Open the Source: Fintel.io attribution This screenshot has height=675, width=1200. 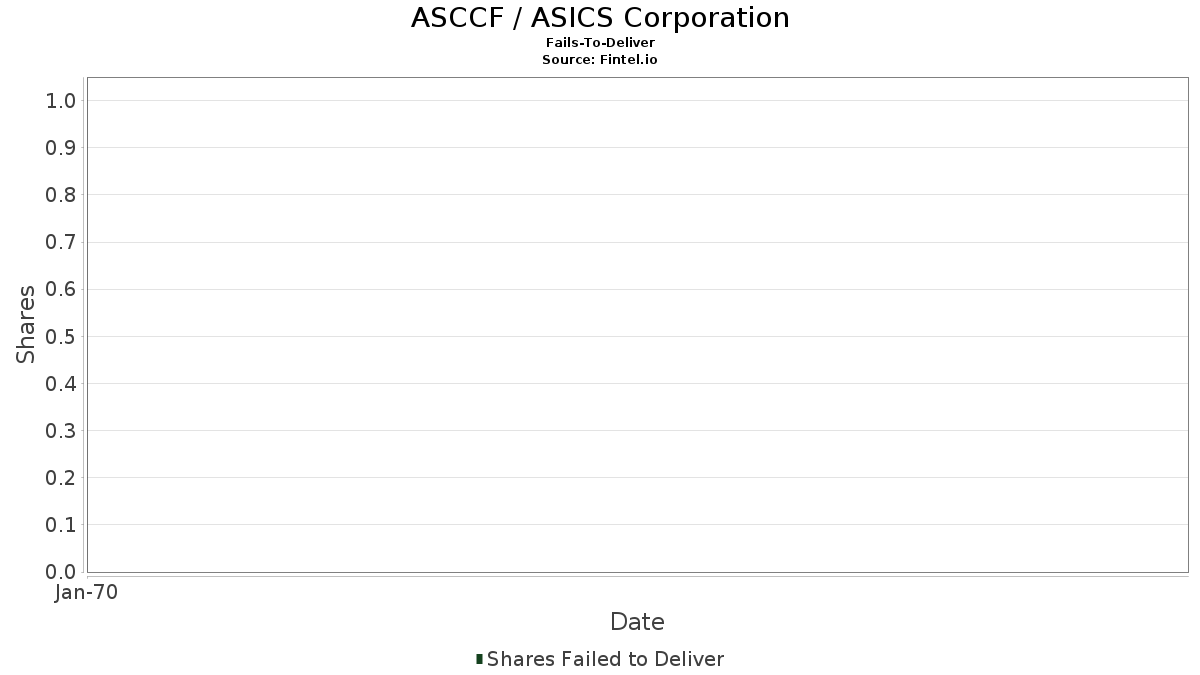pos(600,59)
